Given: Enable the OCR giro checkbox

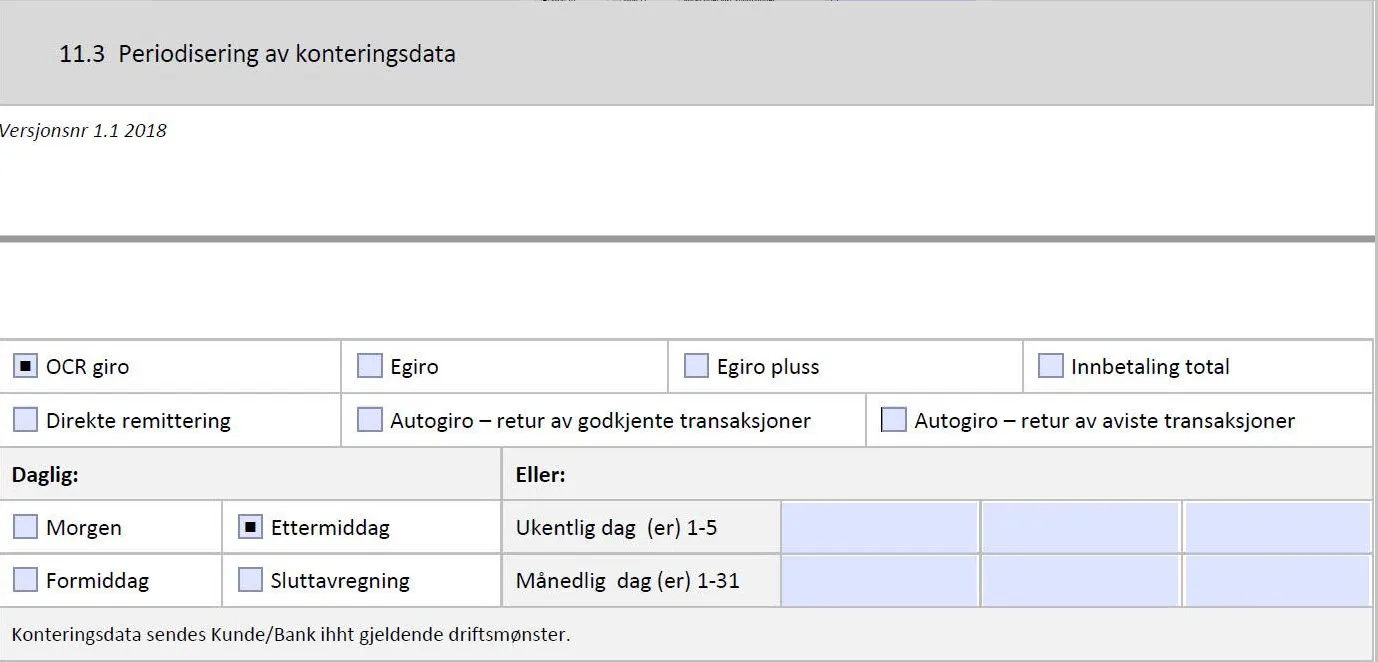Looking at the screenshot, I should (x=25, y=366).
